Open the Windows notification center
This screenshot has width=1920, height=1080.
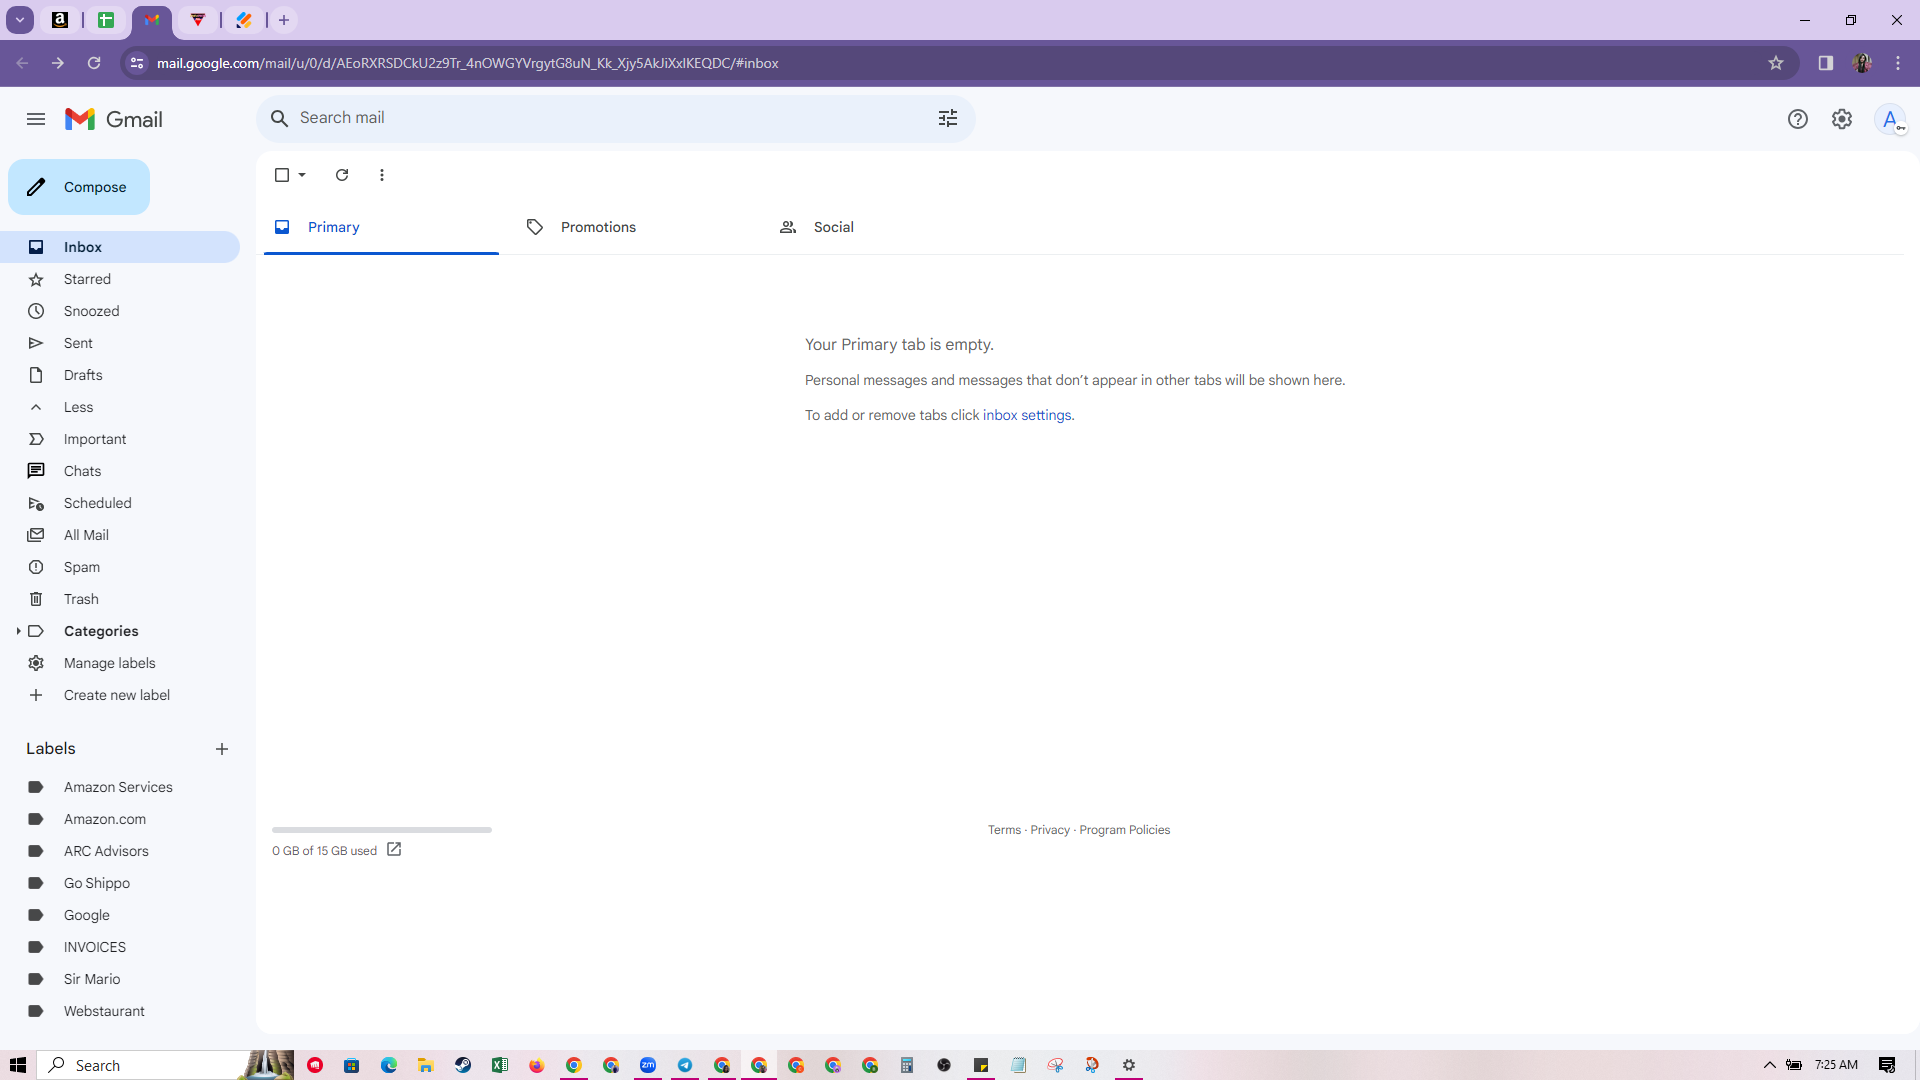click(x=1887, y=1065)
